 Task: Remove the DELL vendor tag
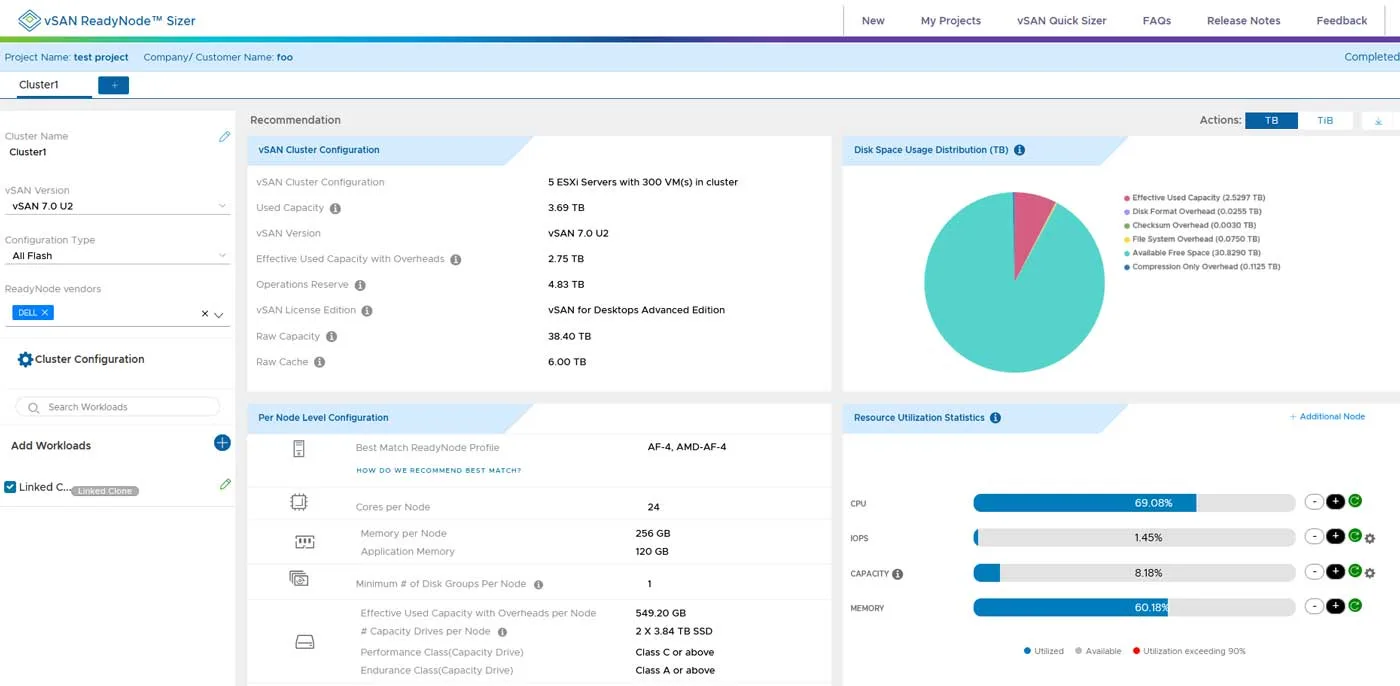tap(45, 313)
